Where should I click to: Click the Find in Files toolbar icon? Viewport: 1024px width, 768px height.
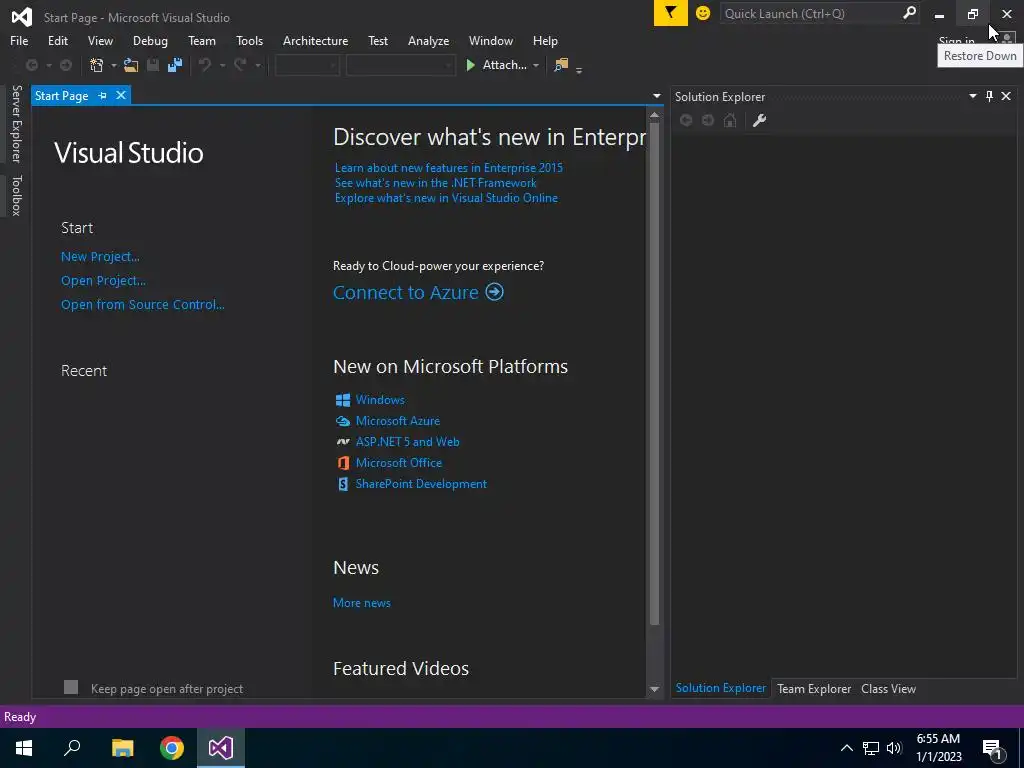click(x=561, y=65)
